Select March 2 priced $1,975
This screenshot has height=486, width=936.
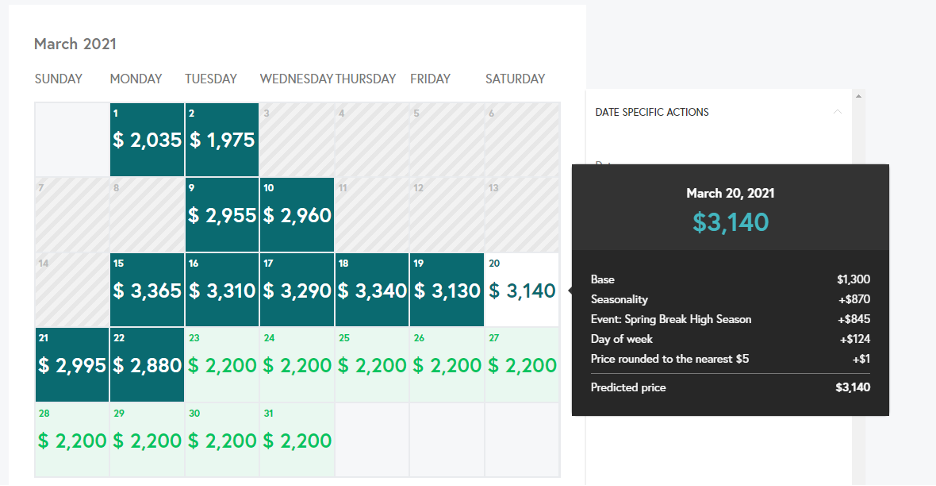(x=222, y=140)
